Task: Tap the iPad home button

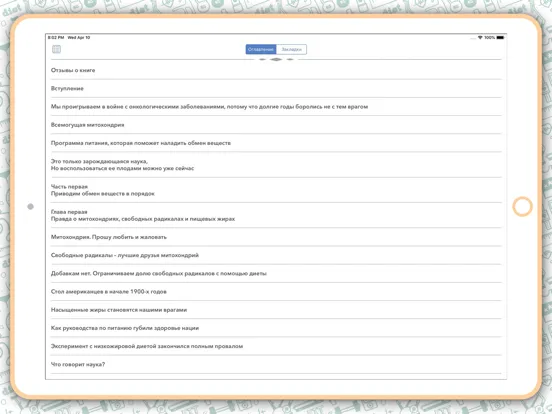Action: pos(522,207)
